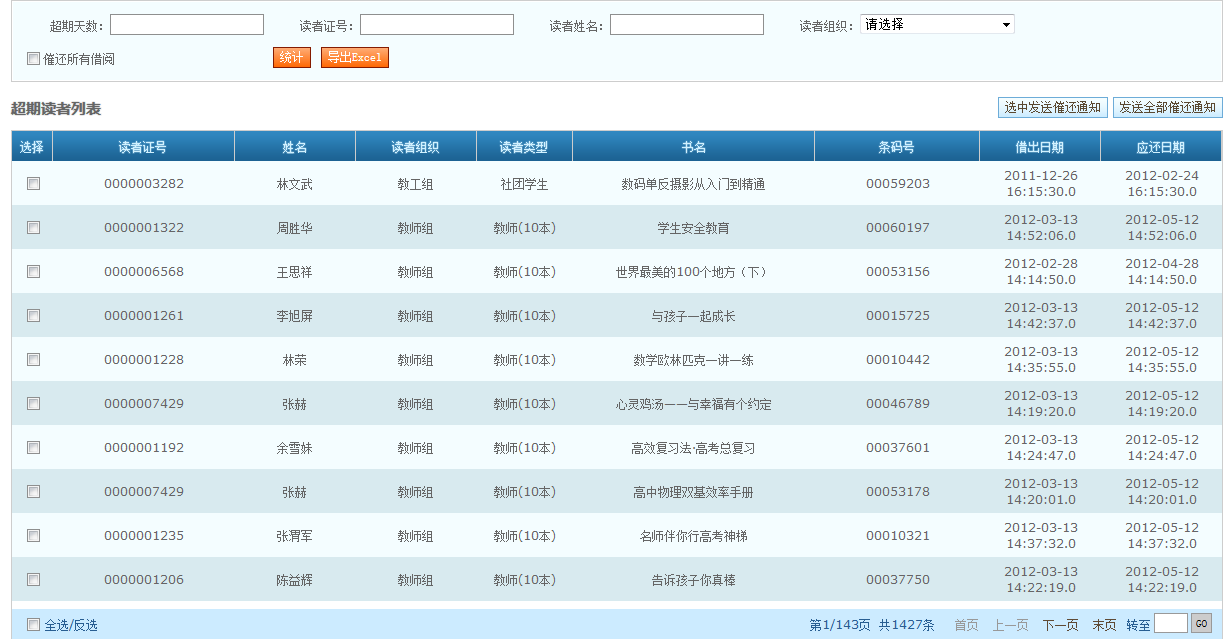Open the 读者组织 dropdown
Screen dimensions: 1230x639
[937, 25]
